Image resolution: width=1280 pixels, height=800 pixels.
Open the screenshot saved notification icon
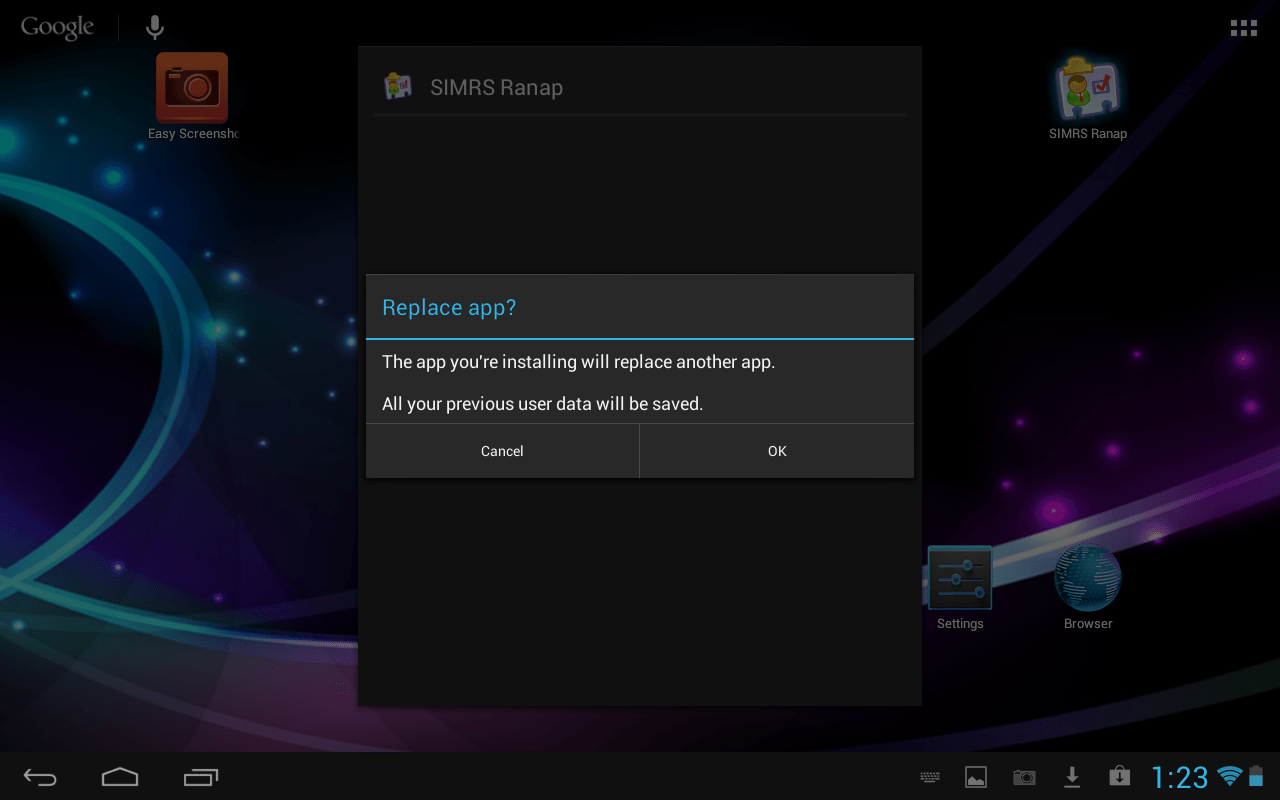pos(975,776)
